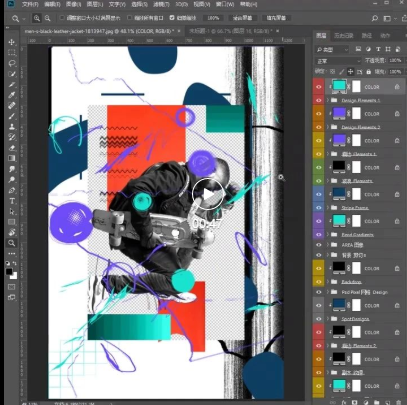Viewport: 407px width, 405px height.
Task: Open the 图像(I) menu
Action: [73, 4]
